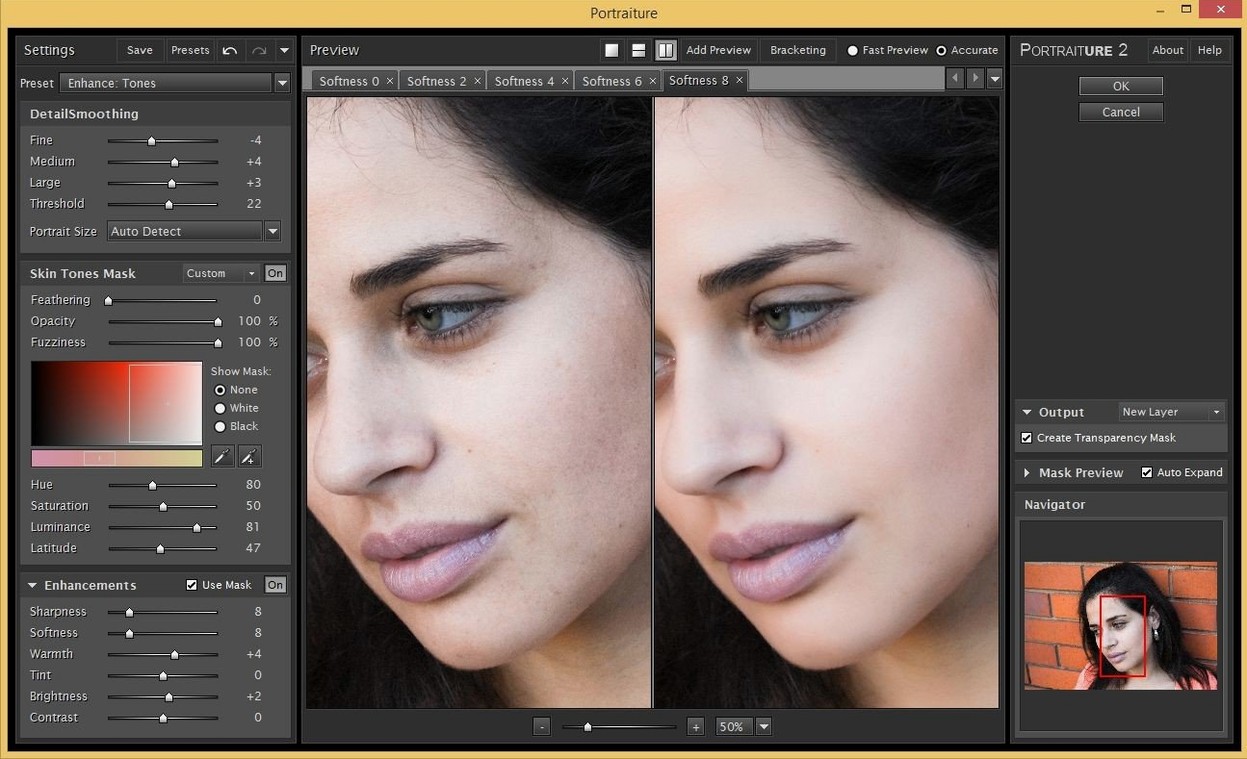The height and width of the screenshot is (759, 1247).
Task: Toggle Auto Expand checkbox
Action: pos(1147,472)
